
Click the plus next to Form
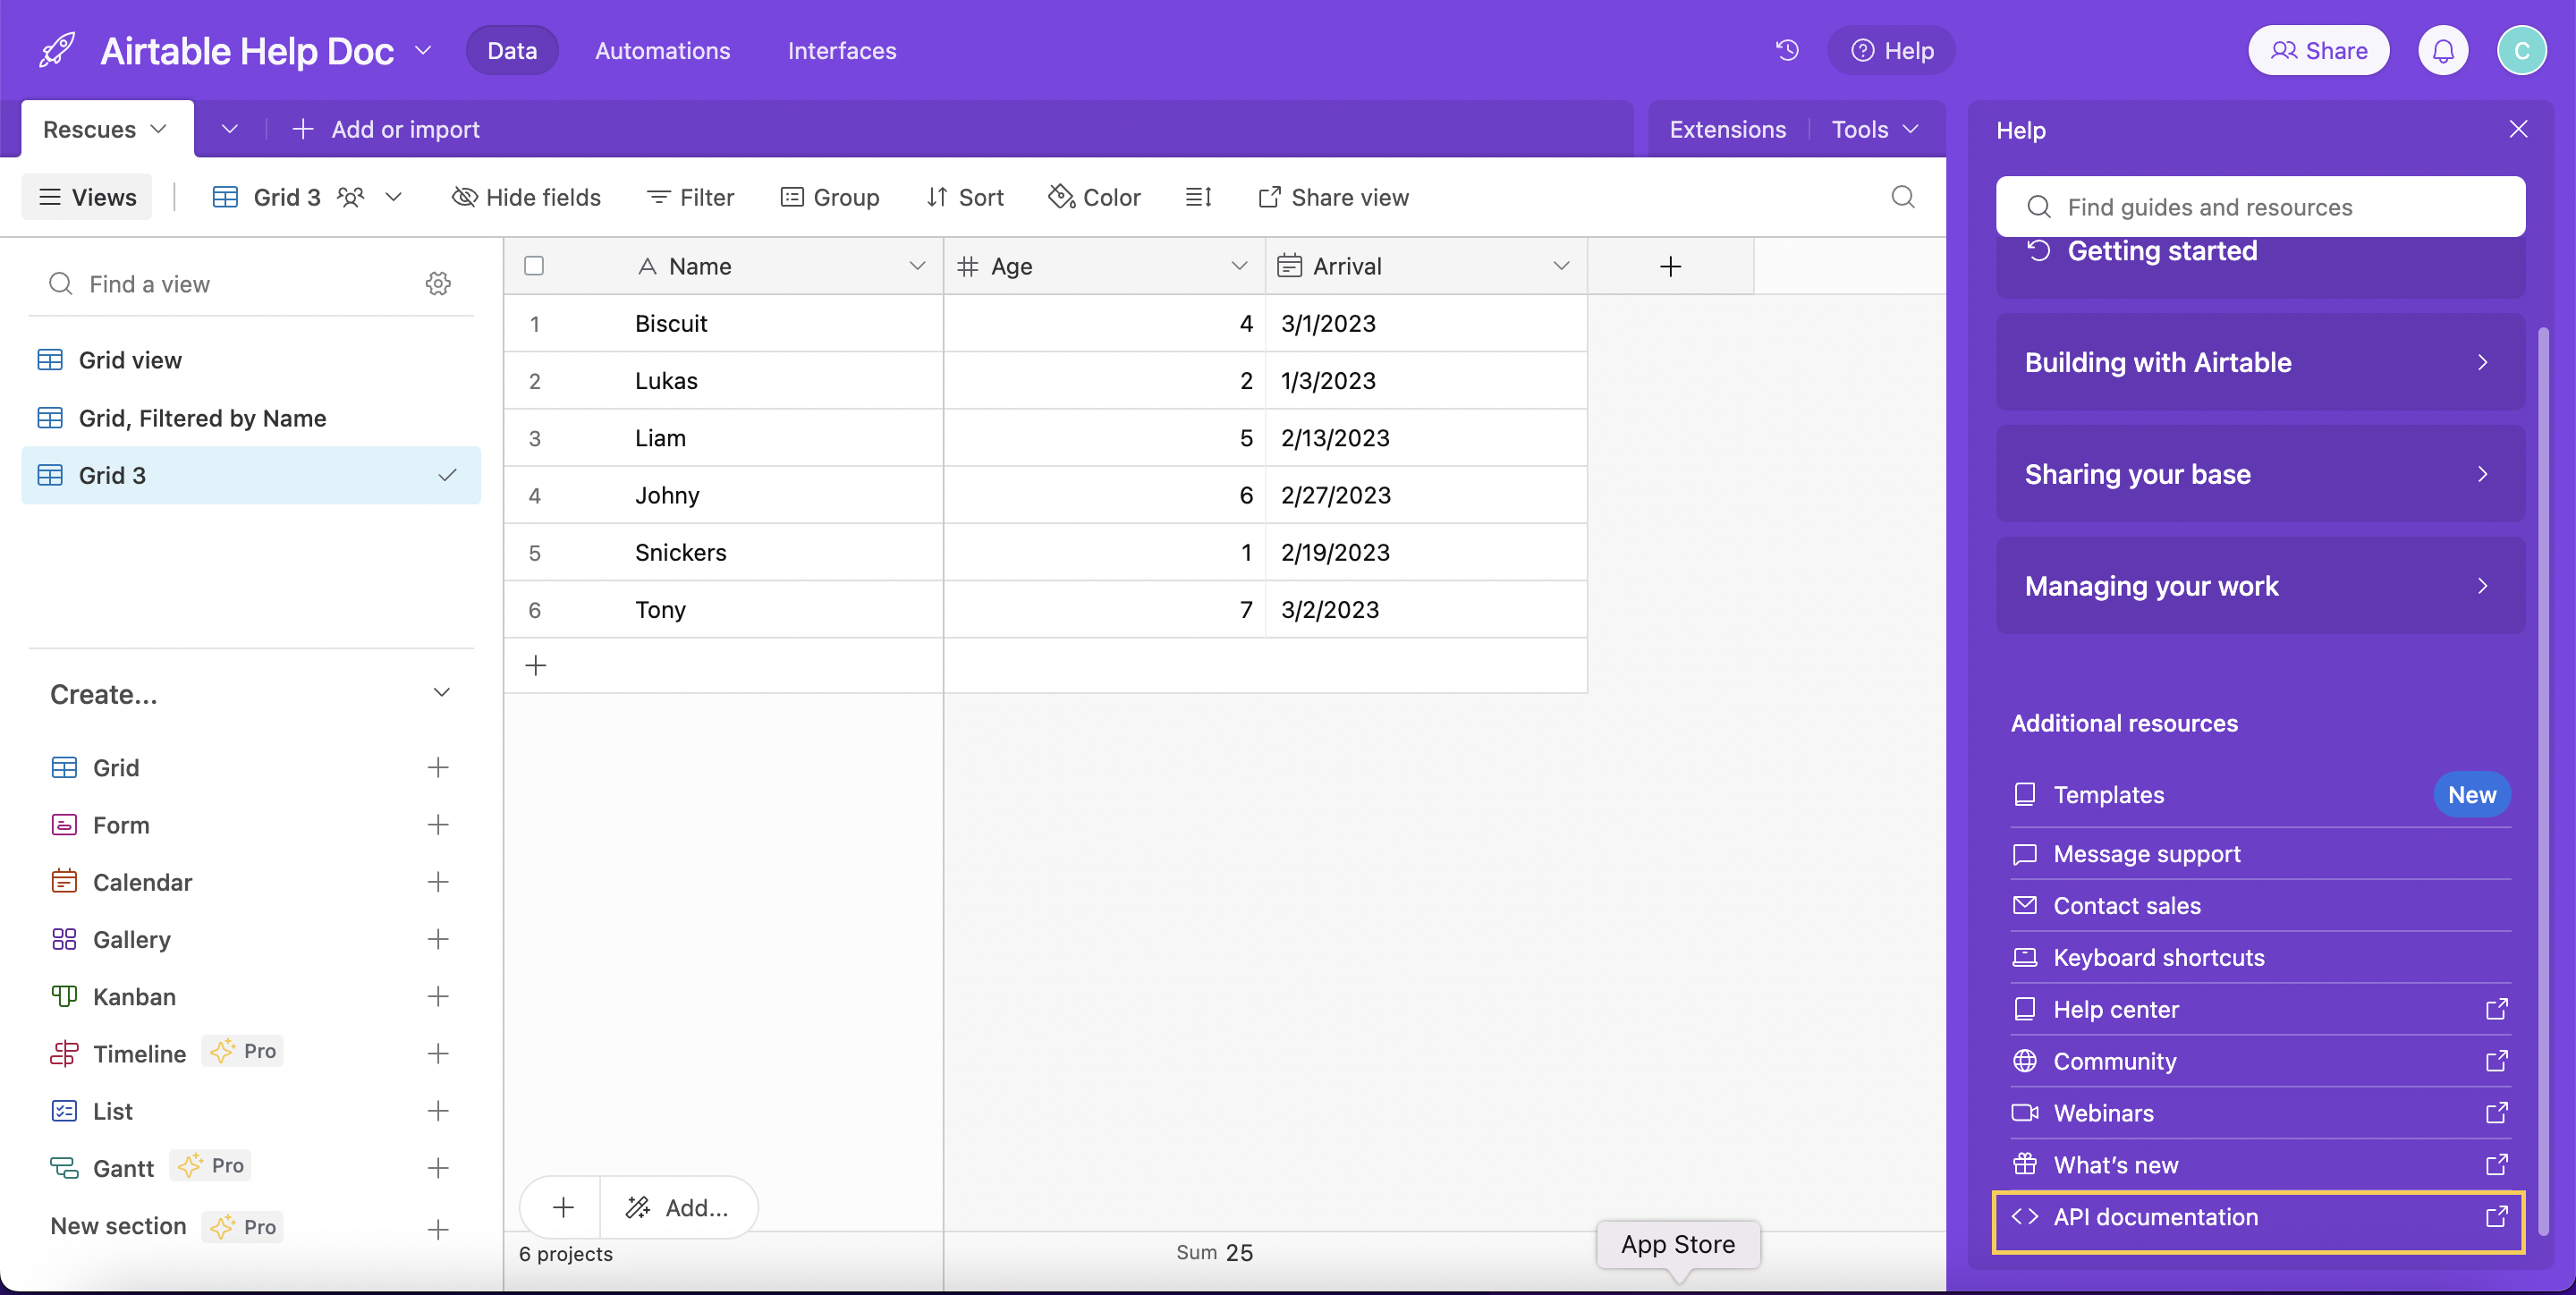[438, 824]
